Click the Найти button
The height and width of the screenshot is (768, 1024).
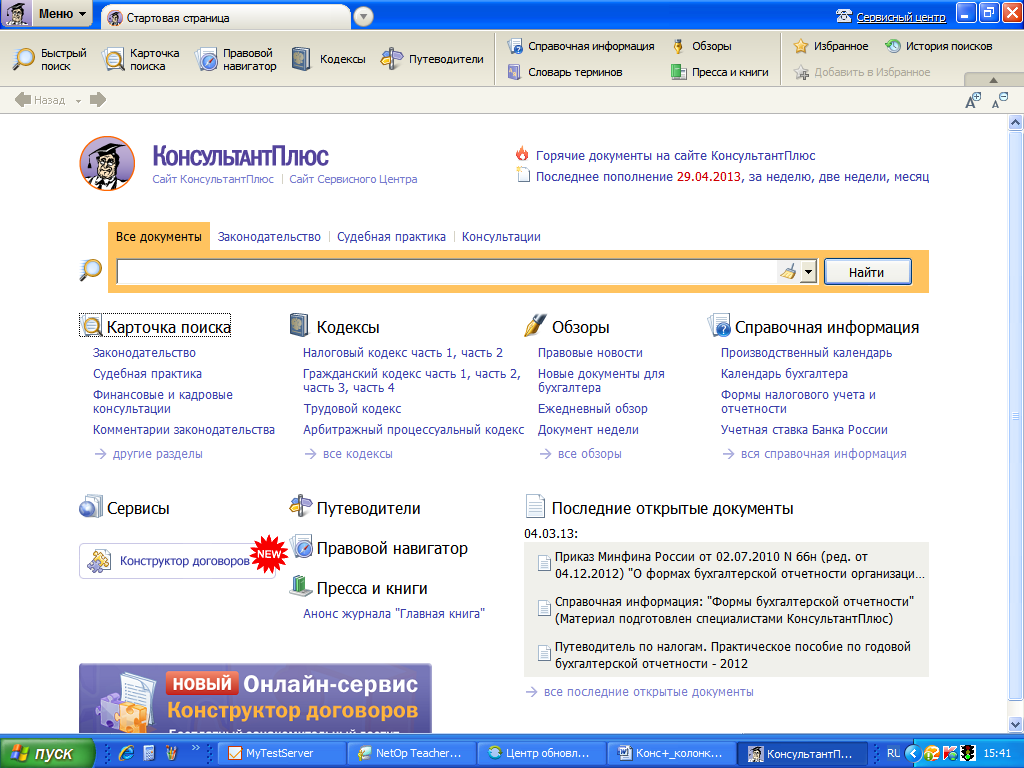[x=867, y=272]
